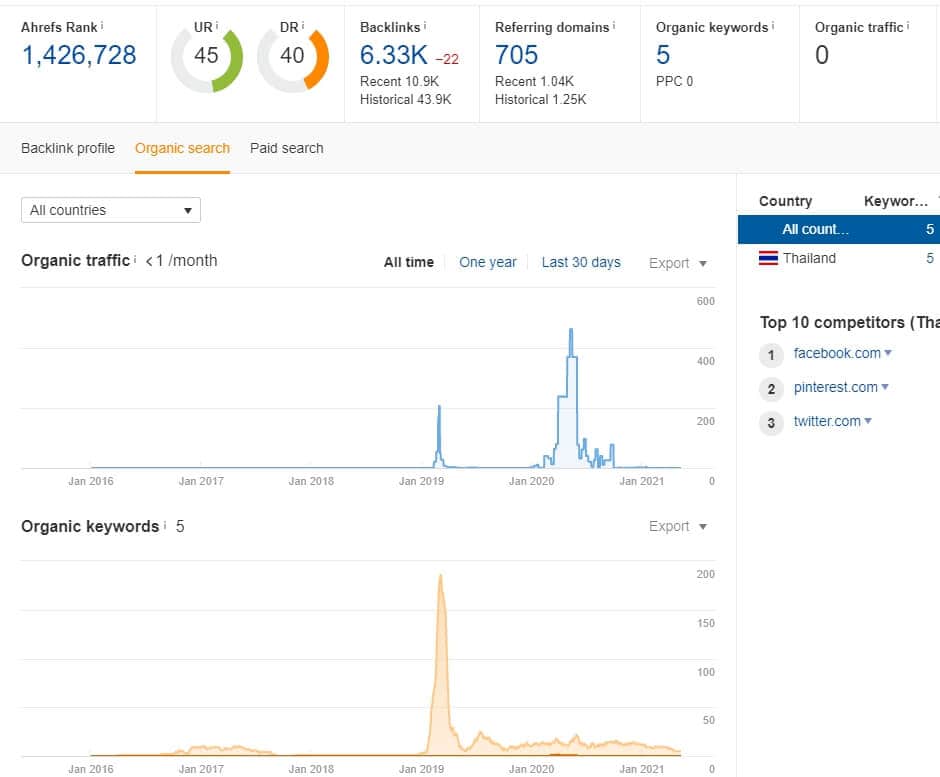940x777 pixels.
Task: Select the Organic search tab
Action: (182, 148)
